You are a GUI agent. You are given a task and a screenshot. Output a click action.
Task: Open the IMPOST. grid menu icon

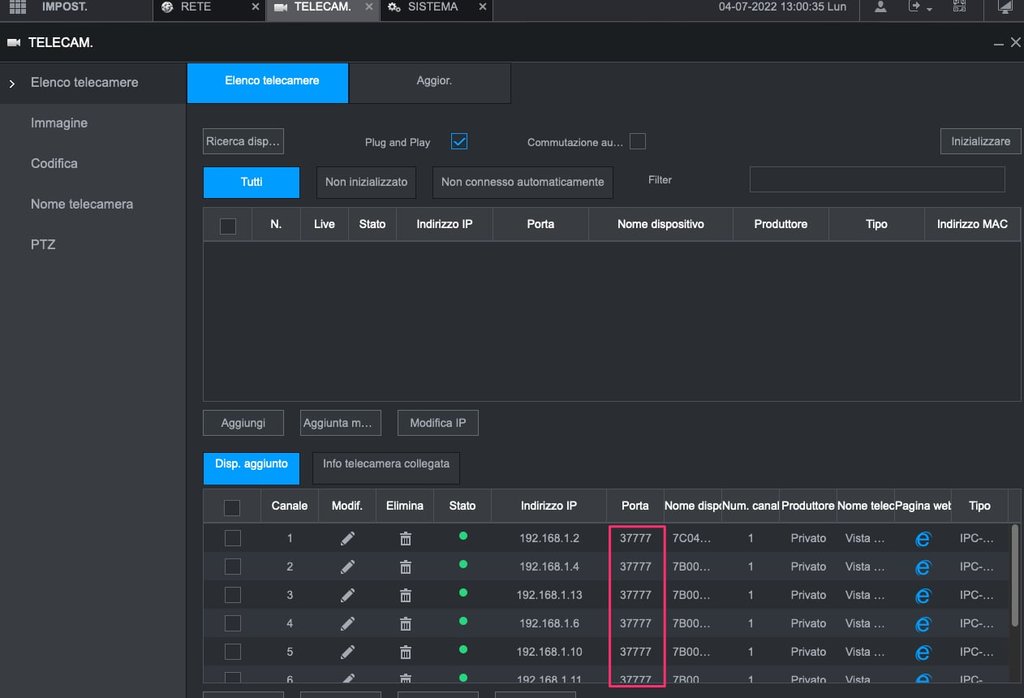coord(17,7)
